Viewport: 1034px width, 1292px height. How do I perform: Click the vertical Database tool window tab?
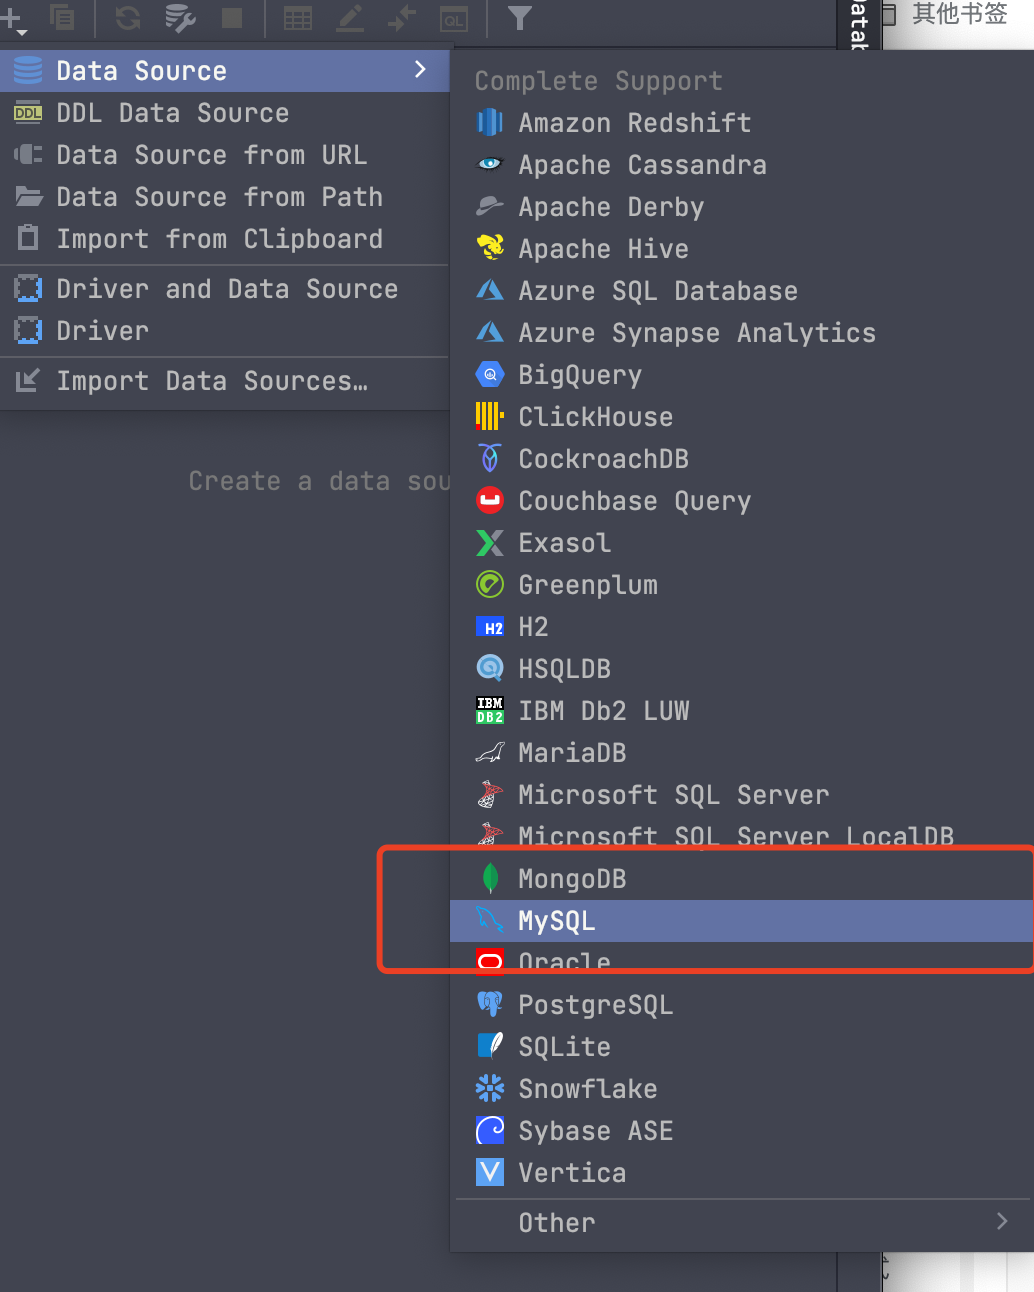858,24
